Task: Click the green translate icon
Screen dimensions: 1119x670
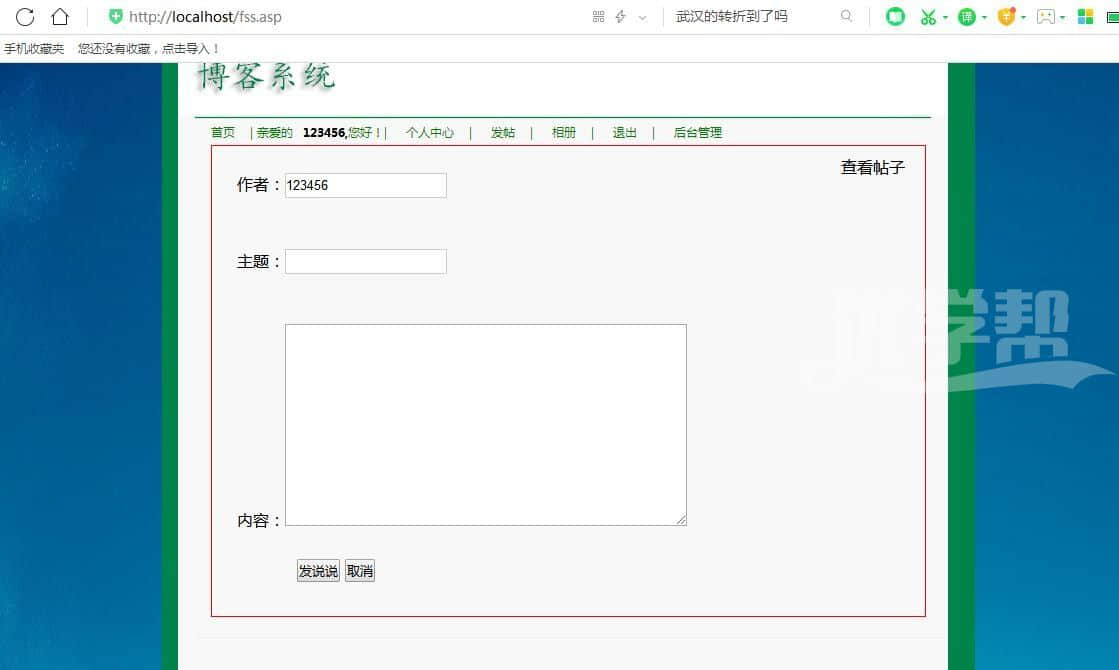Action: [966, 17]
